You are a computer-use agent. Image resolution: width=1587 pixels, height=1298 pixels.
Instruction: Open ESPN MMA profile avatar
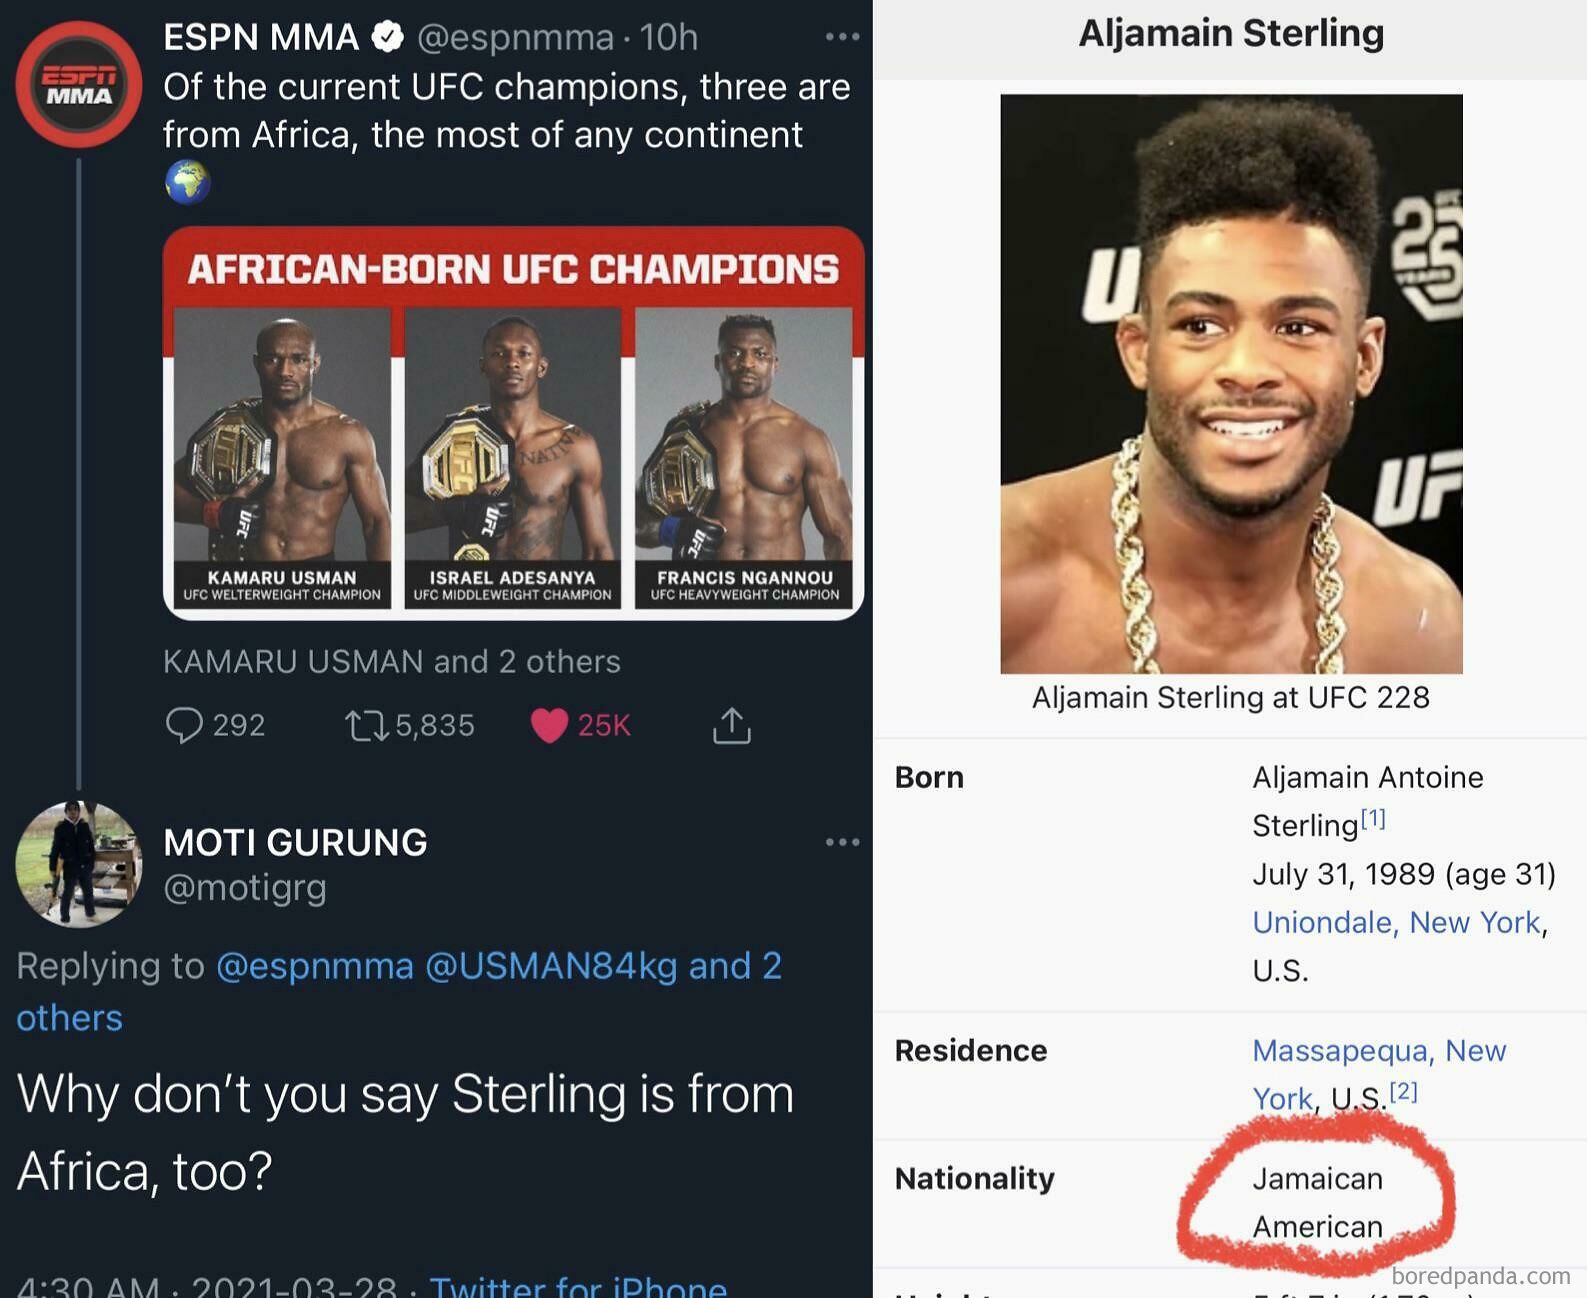(x=78, y=85)
